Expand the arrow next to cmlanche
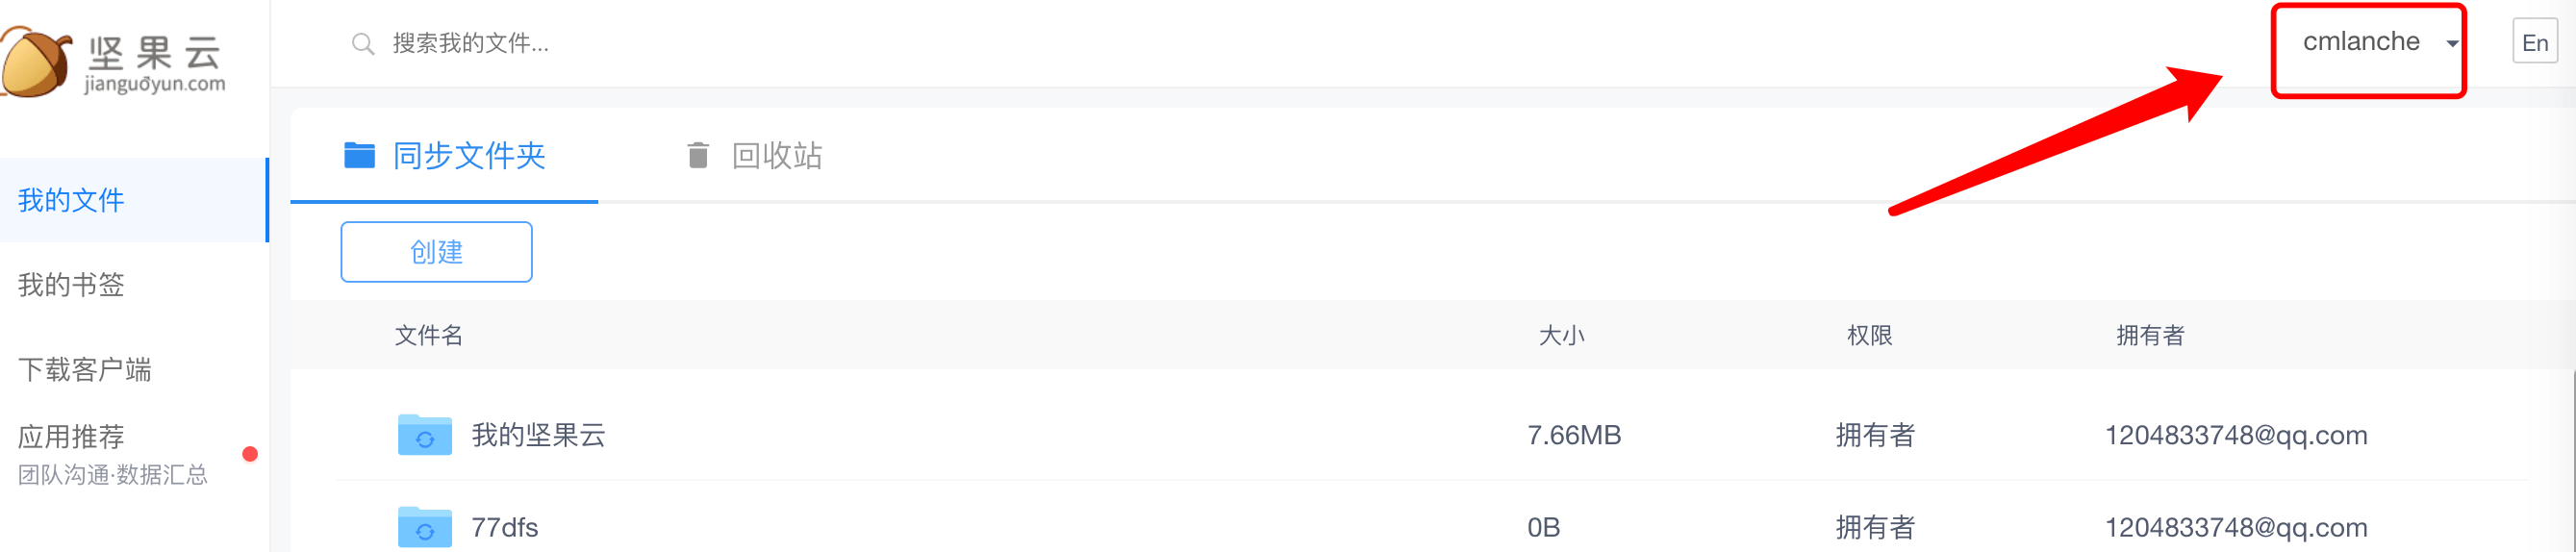2576x552 pixels. [2452, 44]
